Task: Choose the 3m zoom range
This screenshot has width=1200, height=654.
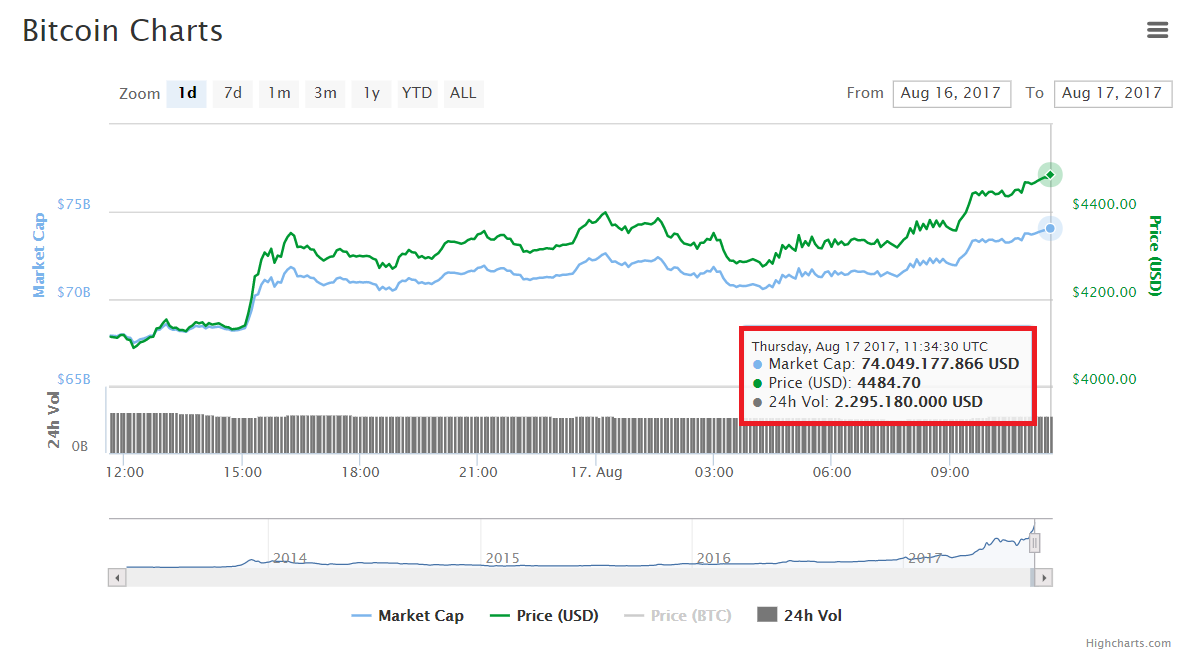Action: point(325,93)
